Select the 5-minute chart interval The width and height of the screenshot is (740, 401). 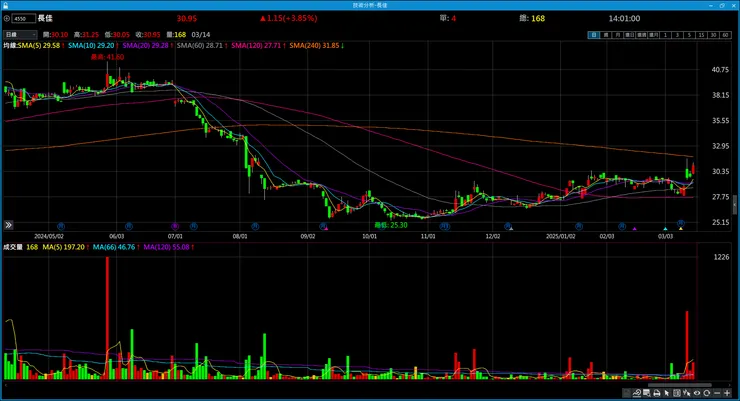pyautogui.click(x=690, y=35)
